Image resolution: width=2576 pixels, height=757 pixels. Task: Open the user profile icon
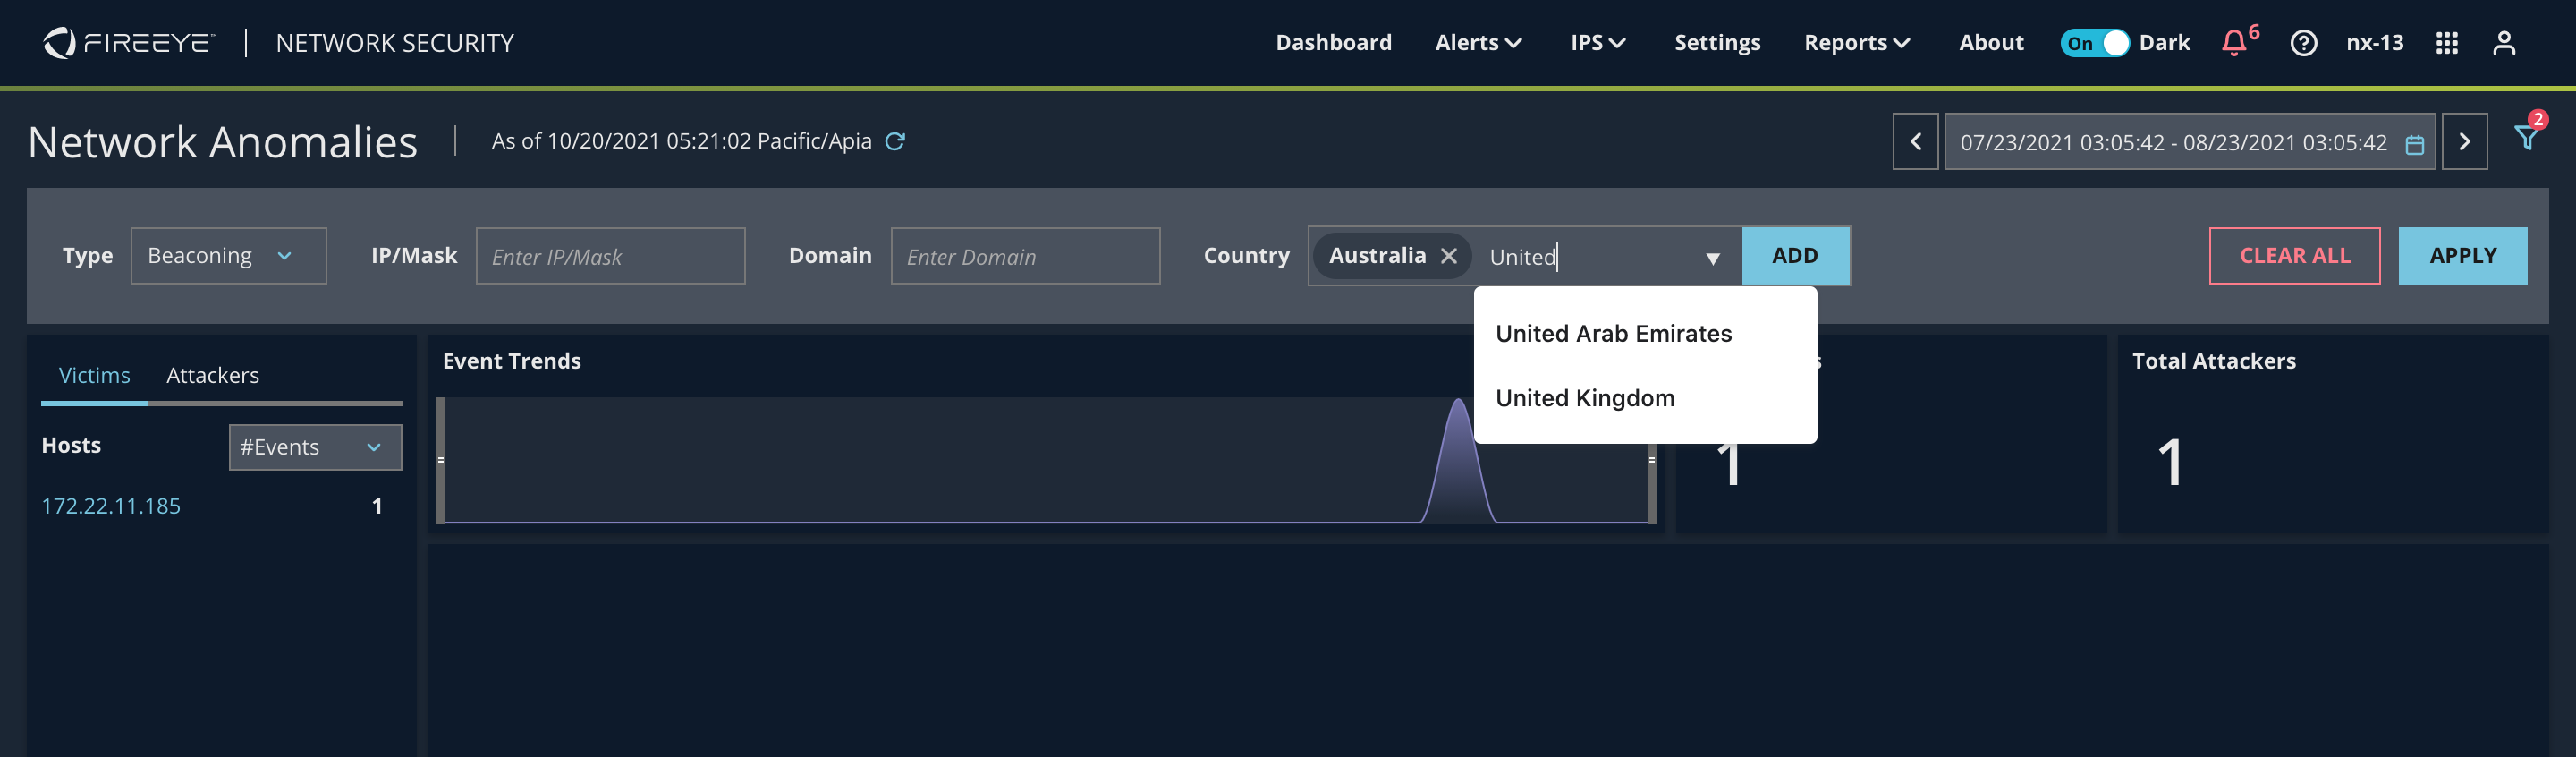pyautogui.click(x=2503, y=43)
